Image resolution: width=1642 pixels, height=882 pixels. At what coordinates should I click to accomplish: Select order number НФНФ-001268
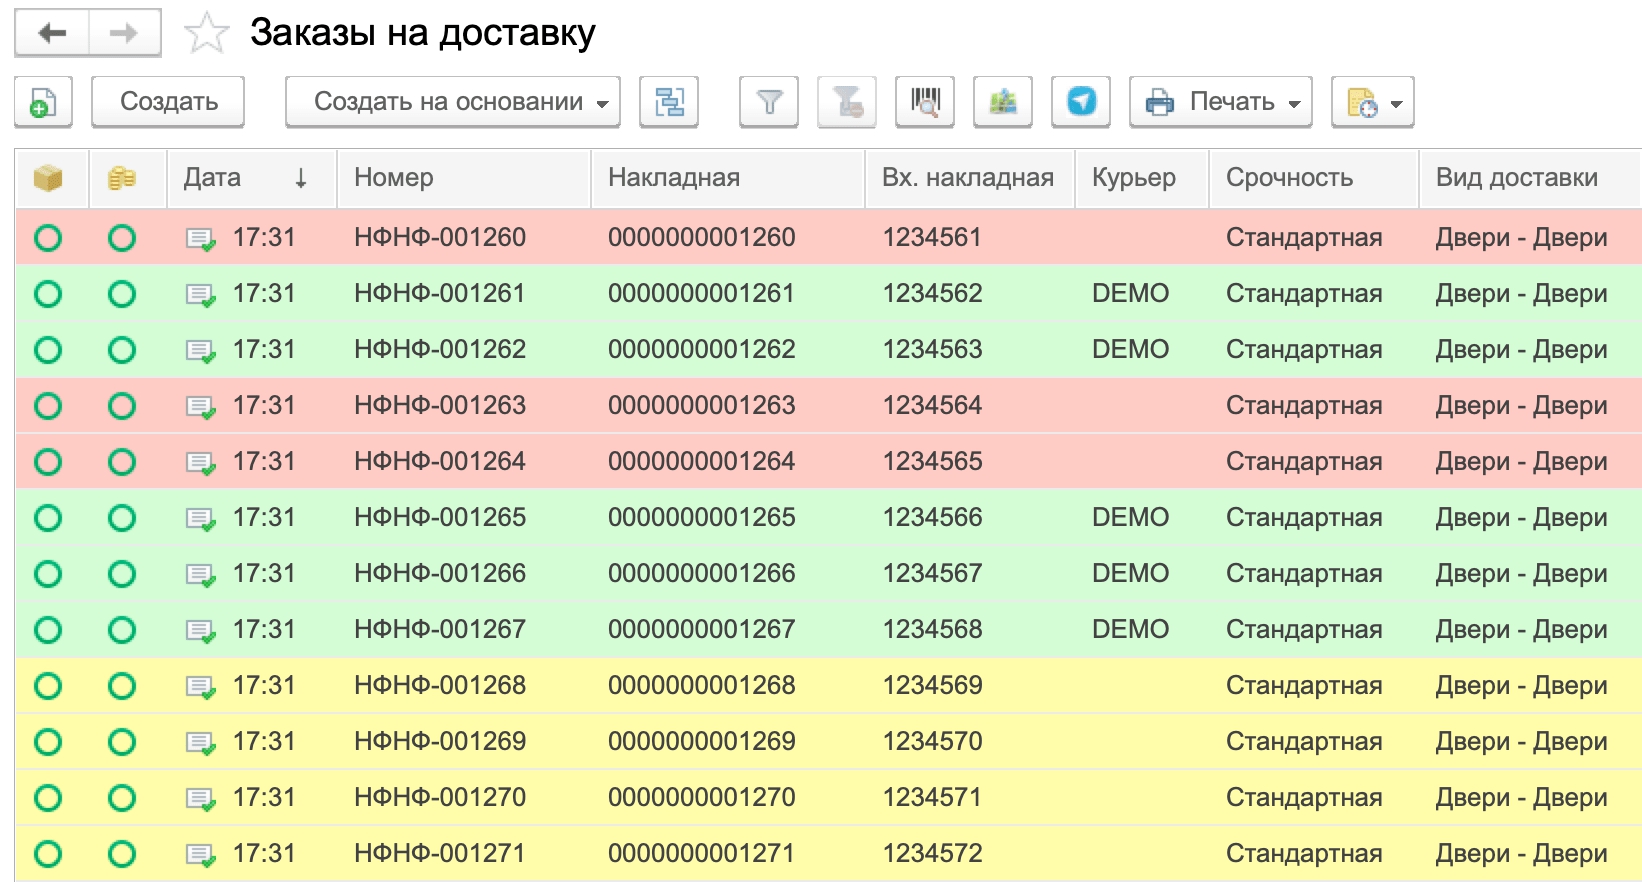pyautogui.click(x=440, y=686)
